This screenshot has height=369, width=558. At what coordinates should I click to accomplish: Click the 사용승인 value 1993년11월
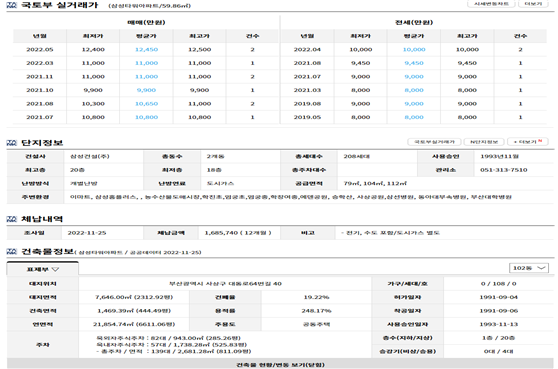tap(499, 156)
